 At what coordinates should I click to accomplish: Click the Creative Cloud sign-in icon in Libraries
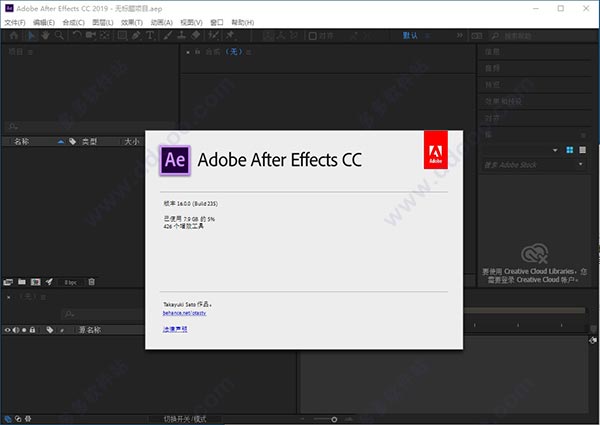click(534, 253)
